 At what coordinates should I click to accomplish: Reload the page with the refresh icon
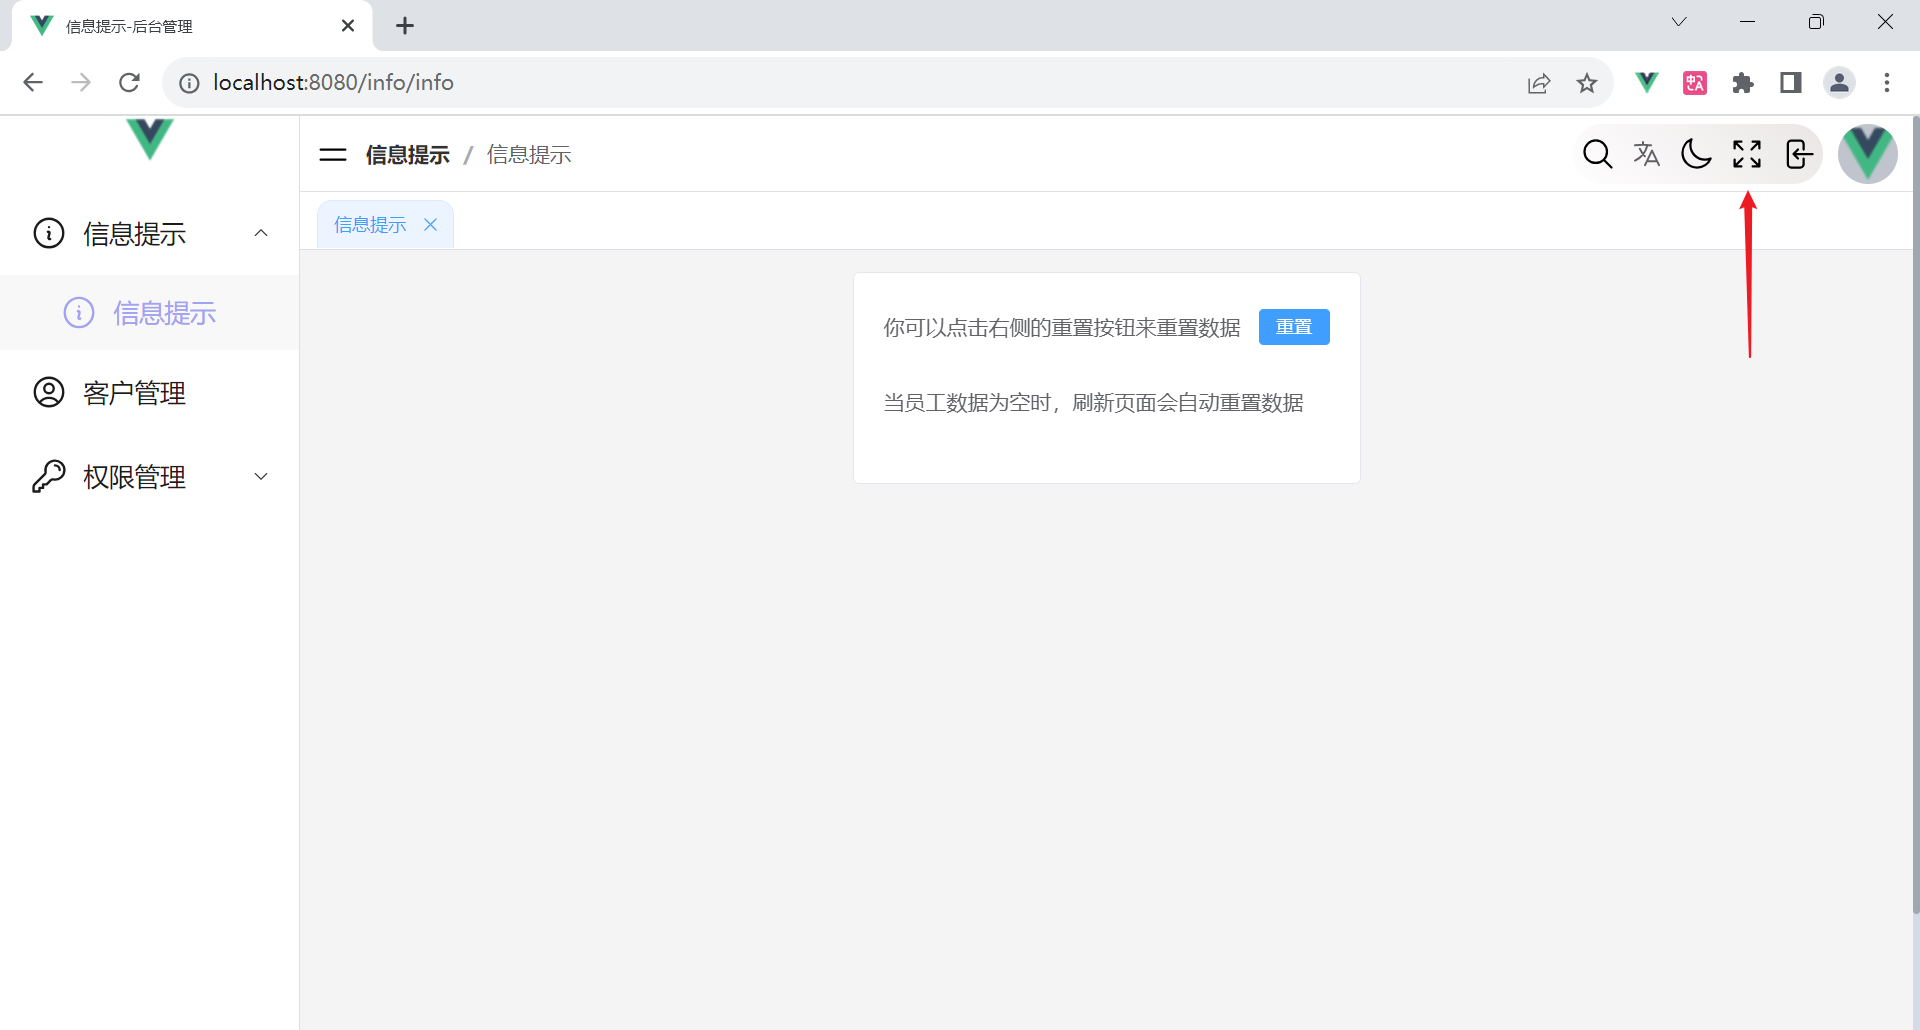pyautogui.click(x=129, y=82)
